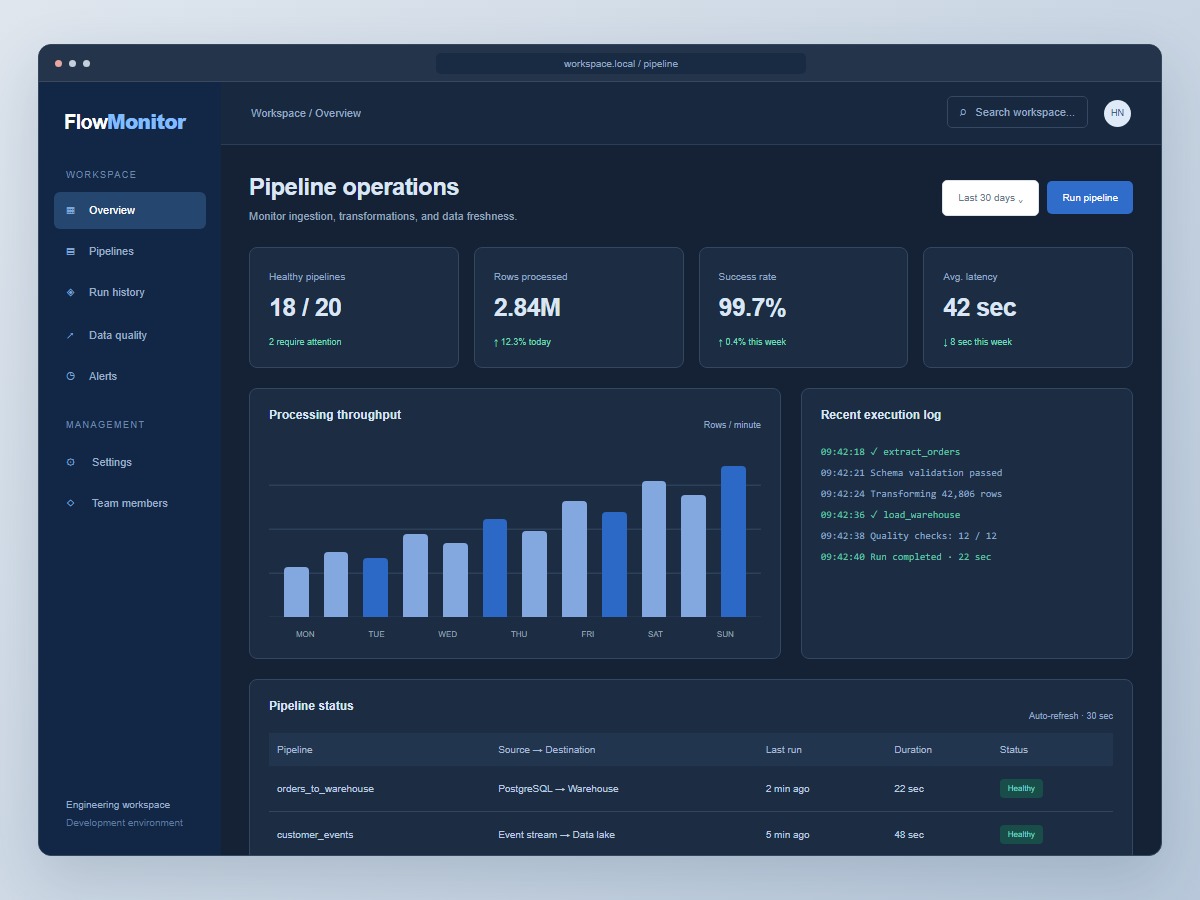This screenshot has width=1200, height=900.
Task: Open Settings in the Management group
Action: click(x=130, y=463)
